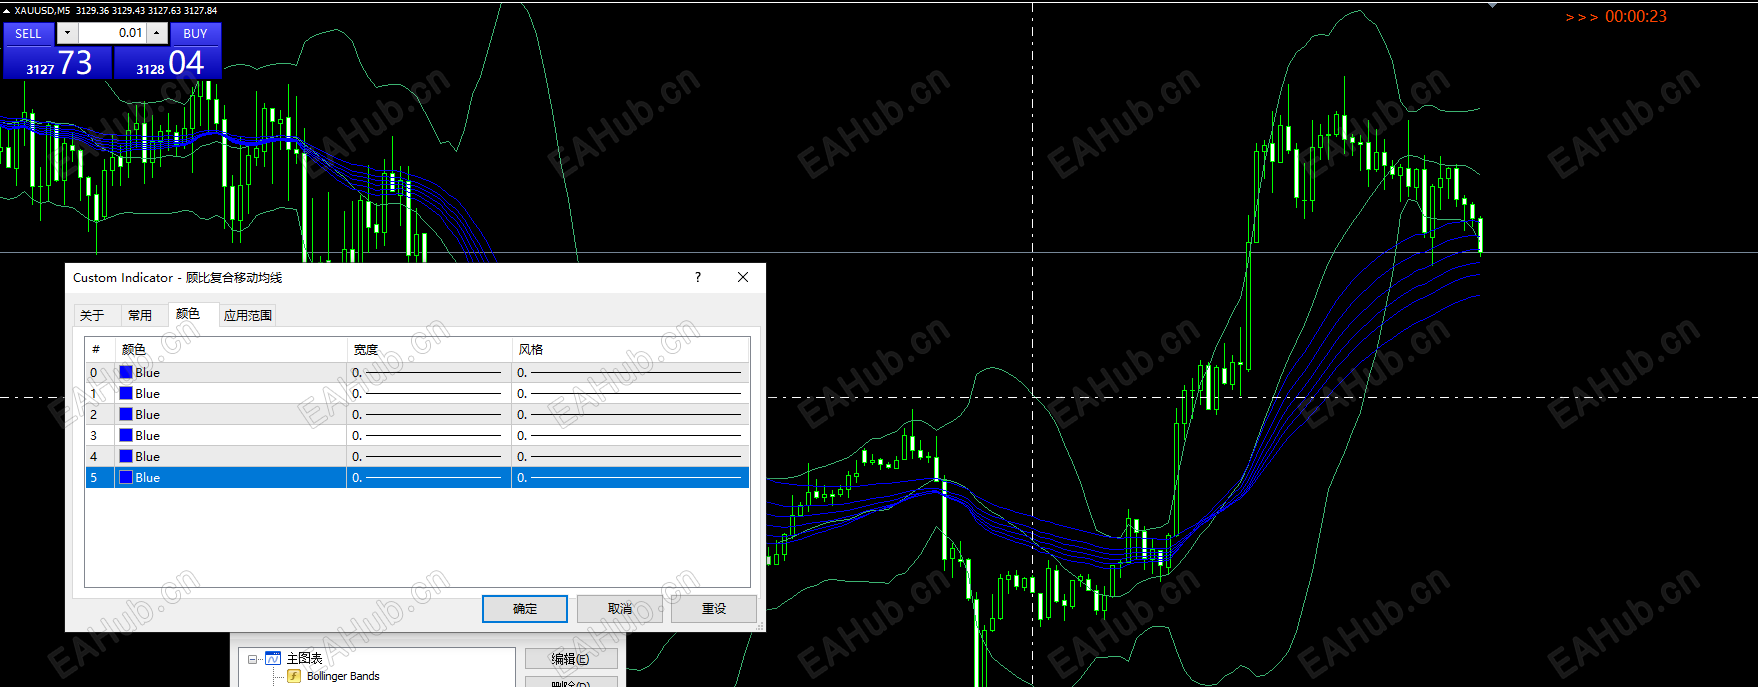This screenshot has height=687, width=1758.
Task: Click the 00:00:23 countdown timer text
Action: pyautogui.click(x=1636, y=16)
